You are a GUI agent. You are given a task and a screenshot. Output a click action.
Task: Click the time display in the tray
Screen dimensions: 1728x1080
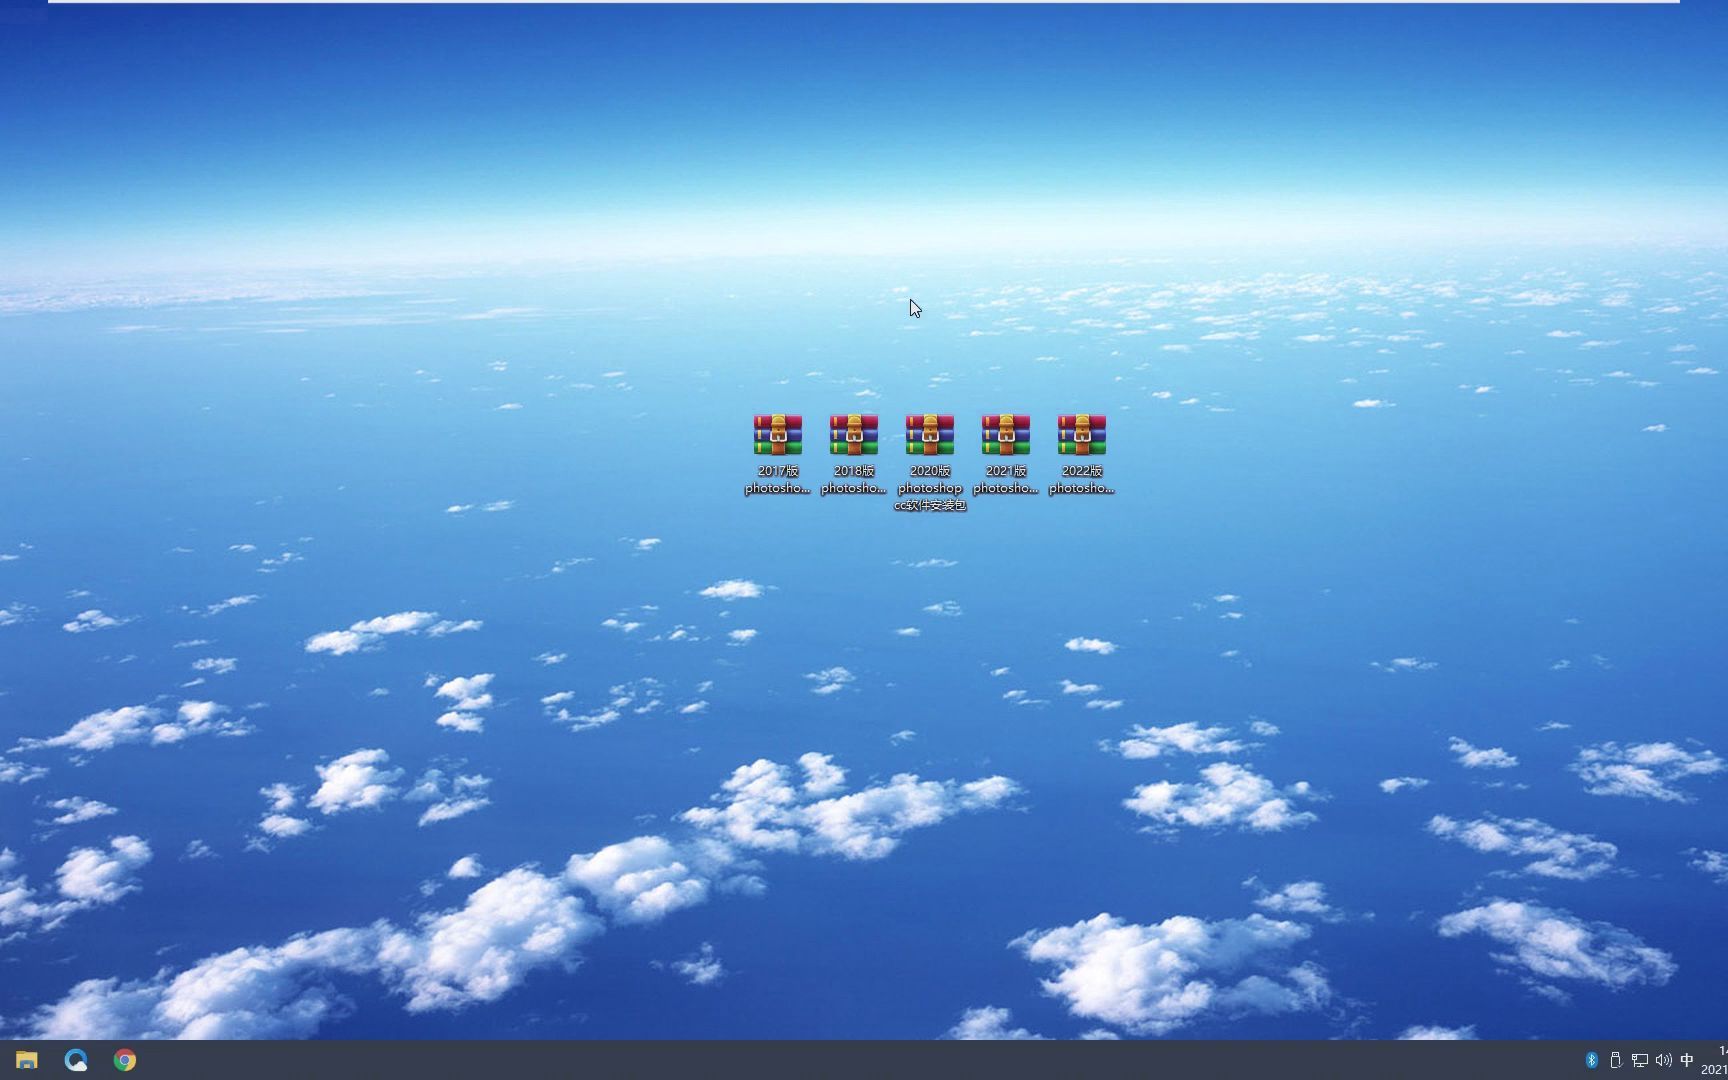[x=1716, y=1050]
